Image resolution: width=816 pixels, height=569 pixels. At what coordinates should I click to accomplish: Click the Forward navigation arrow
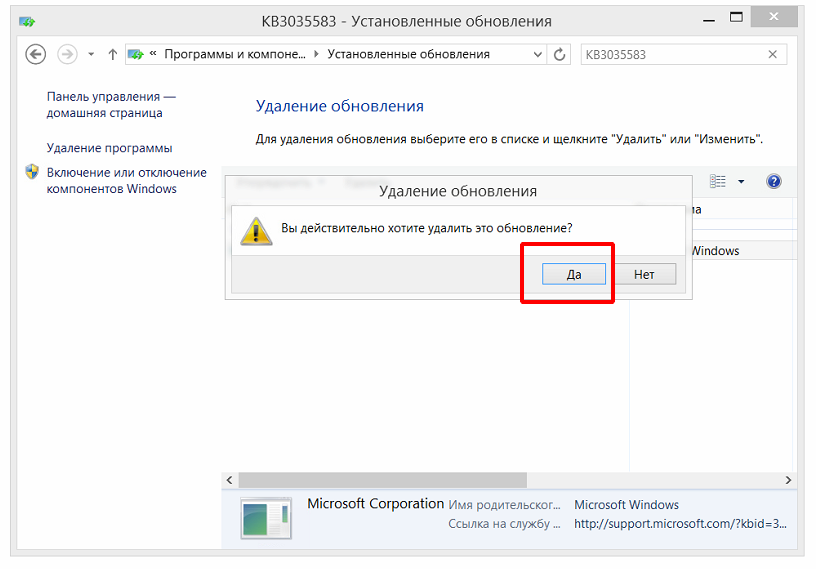pos(67,54)
